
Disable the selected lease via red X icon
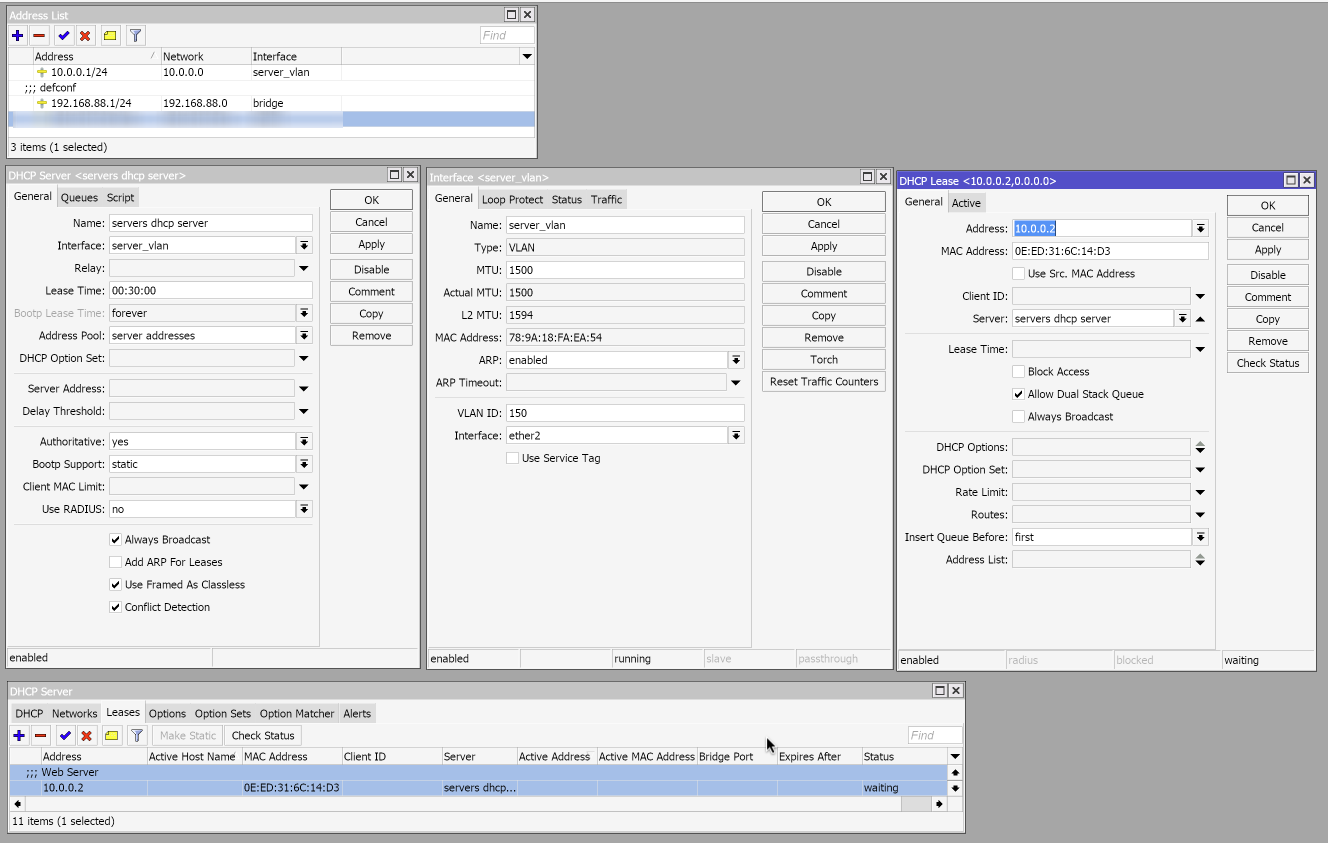[x=87, y=735]
